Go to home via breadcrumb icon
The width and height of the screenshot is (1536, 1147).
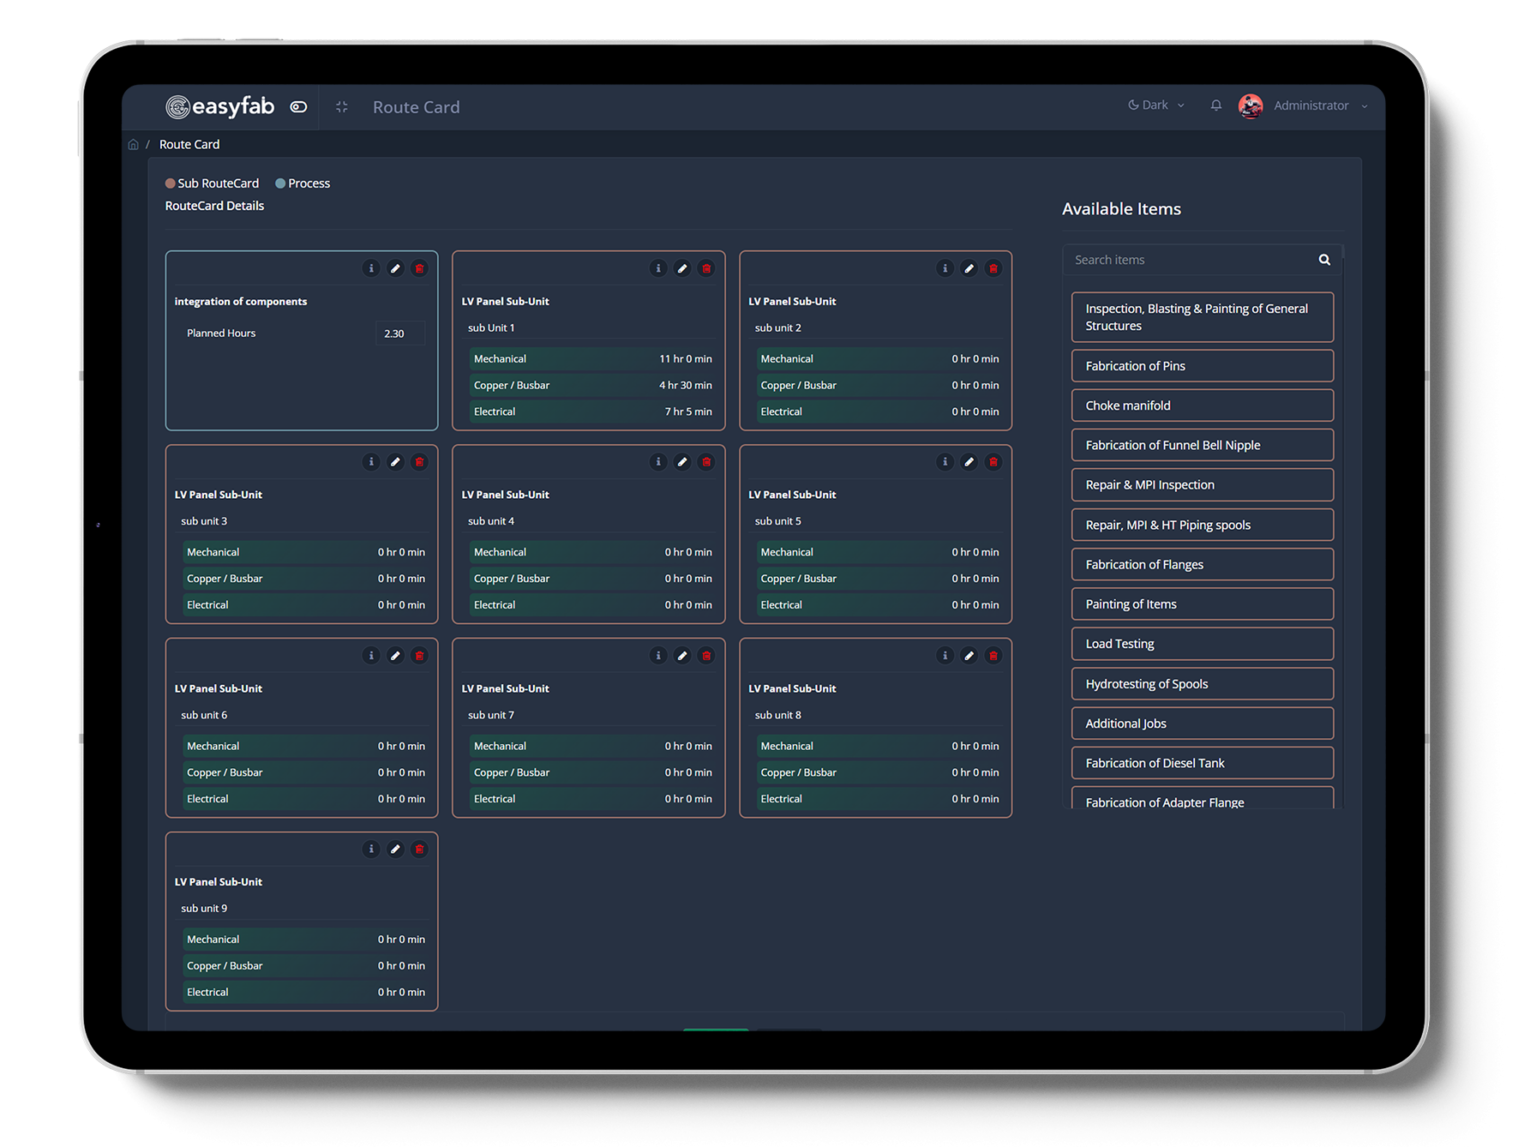coord(133,145)
